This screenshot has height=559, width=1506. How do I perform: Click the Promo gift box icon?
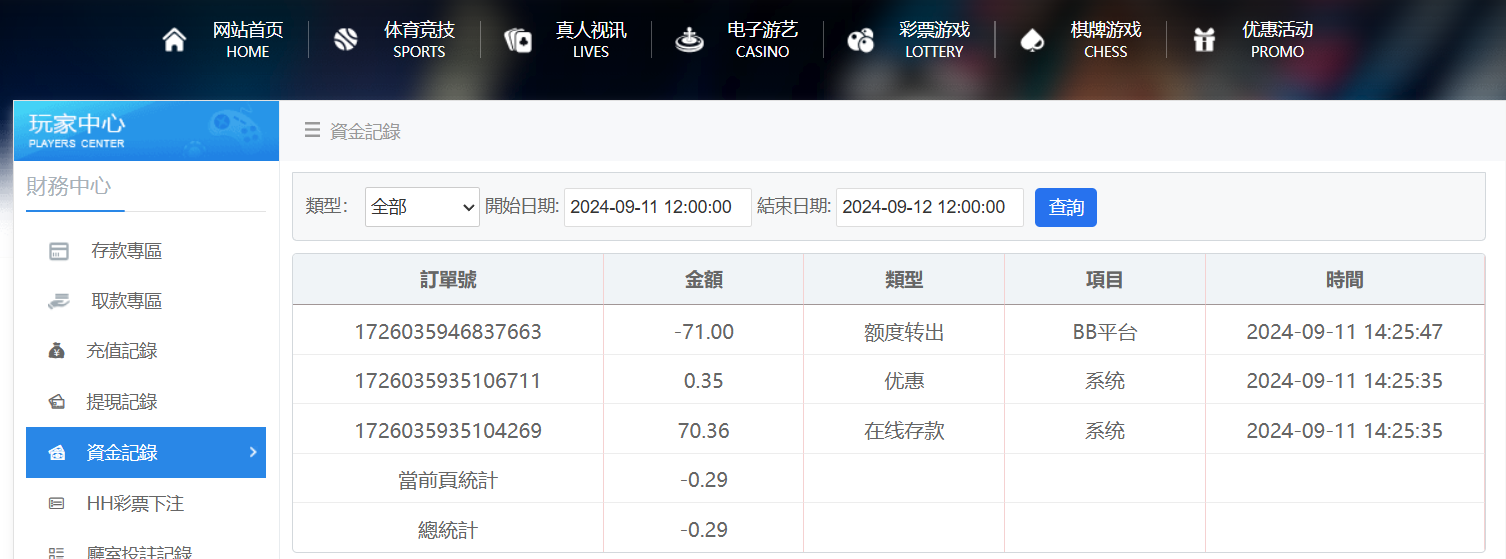(1203, 40)
